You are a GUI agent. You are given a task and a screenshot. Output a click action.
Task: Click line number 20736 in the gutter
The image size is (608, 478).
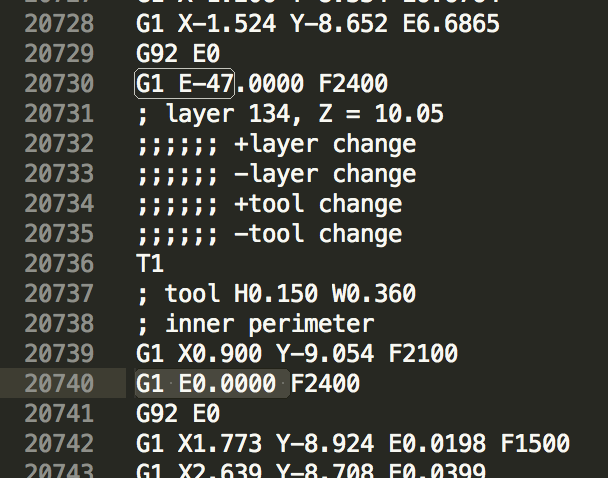click(59, 264)
